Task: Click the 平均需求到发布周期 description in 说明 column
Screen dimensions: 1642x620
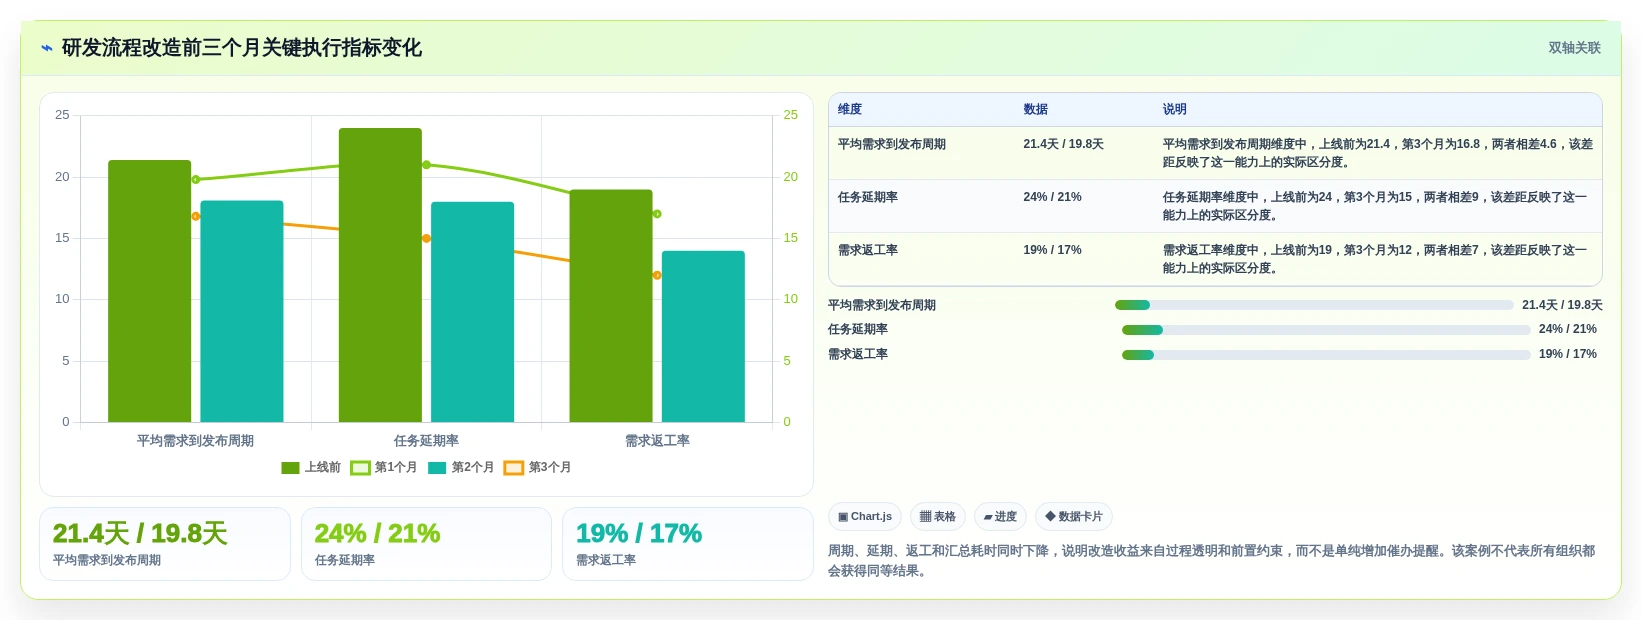Action: tap(1378, 153)
